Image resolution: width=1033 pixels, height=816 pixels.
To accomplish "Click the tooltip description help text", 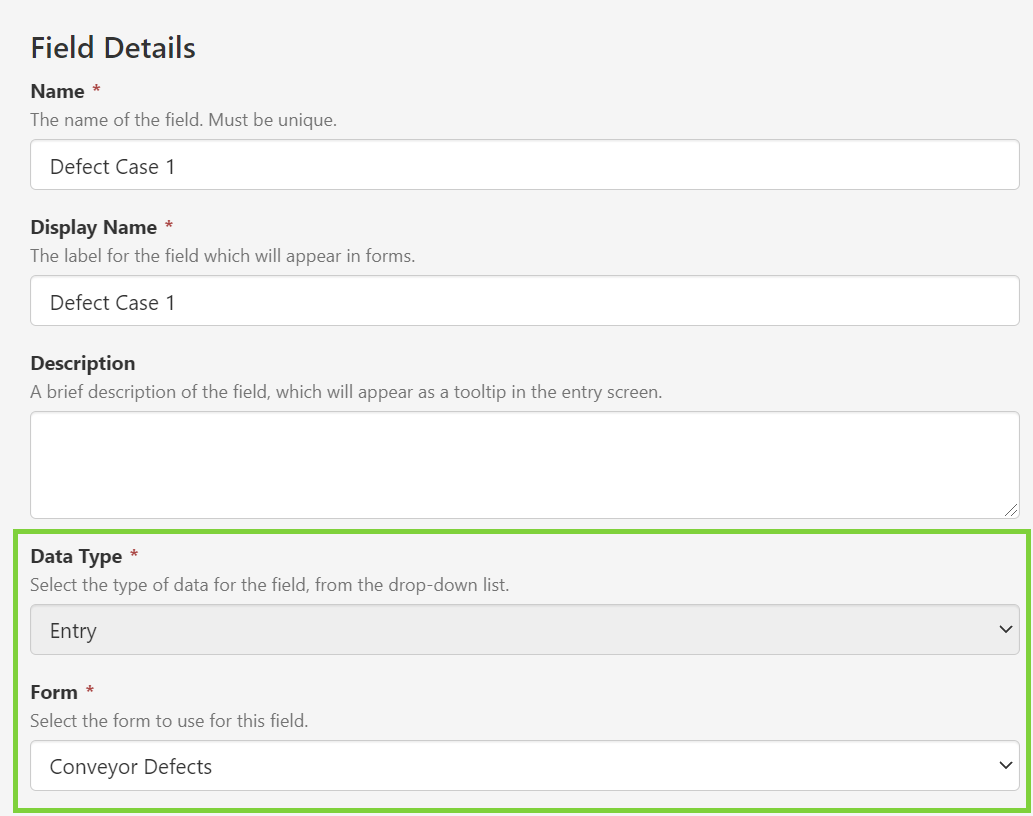I will point(346,392).
